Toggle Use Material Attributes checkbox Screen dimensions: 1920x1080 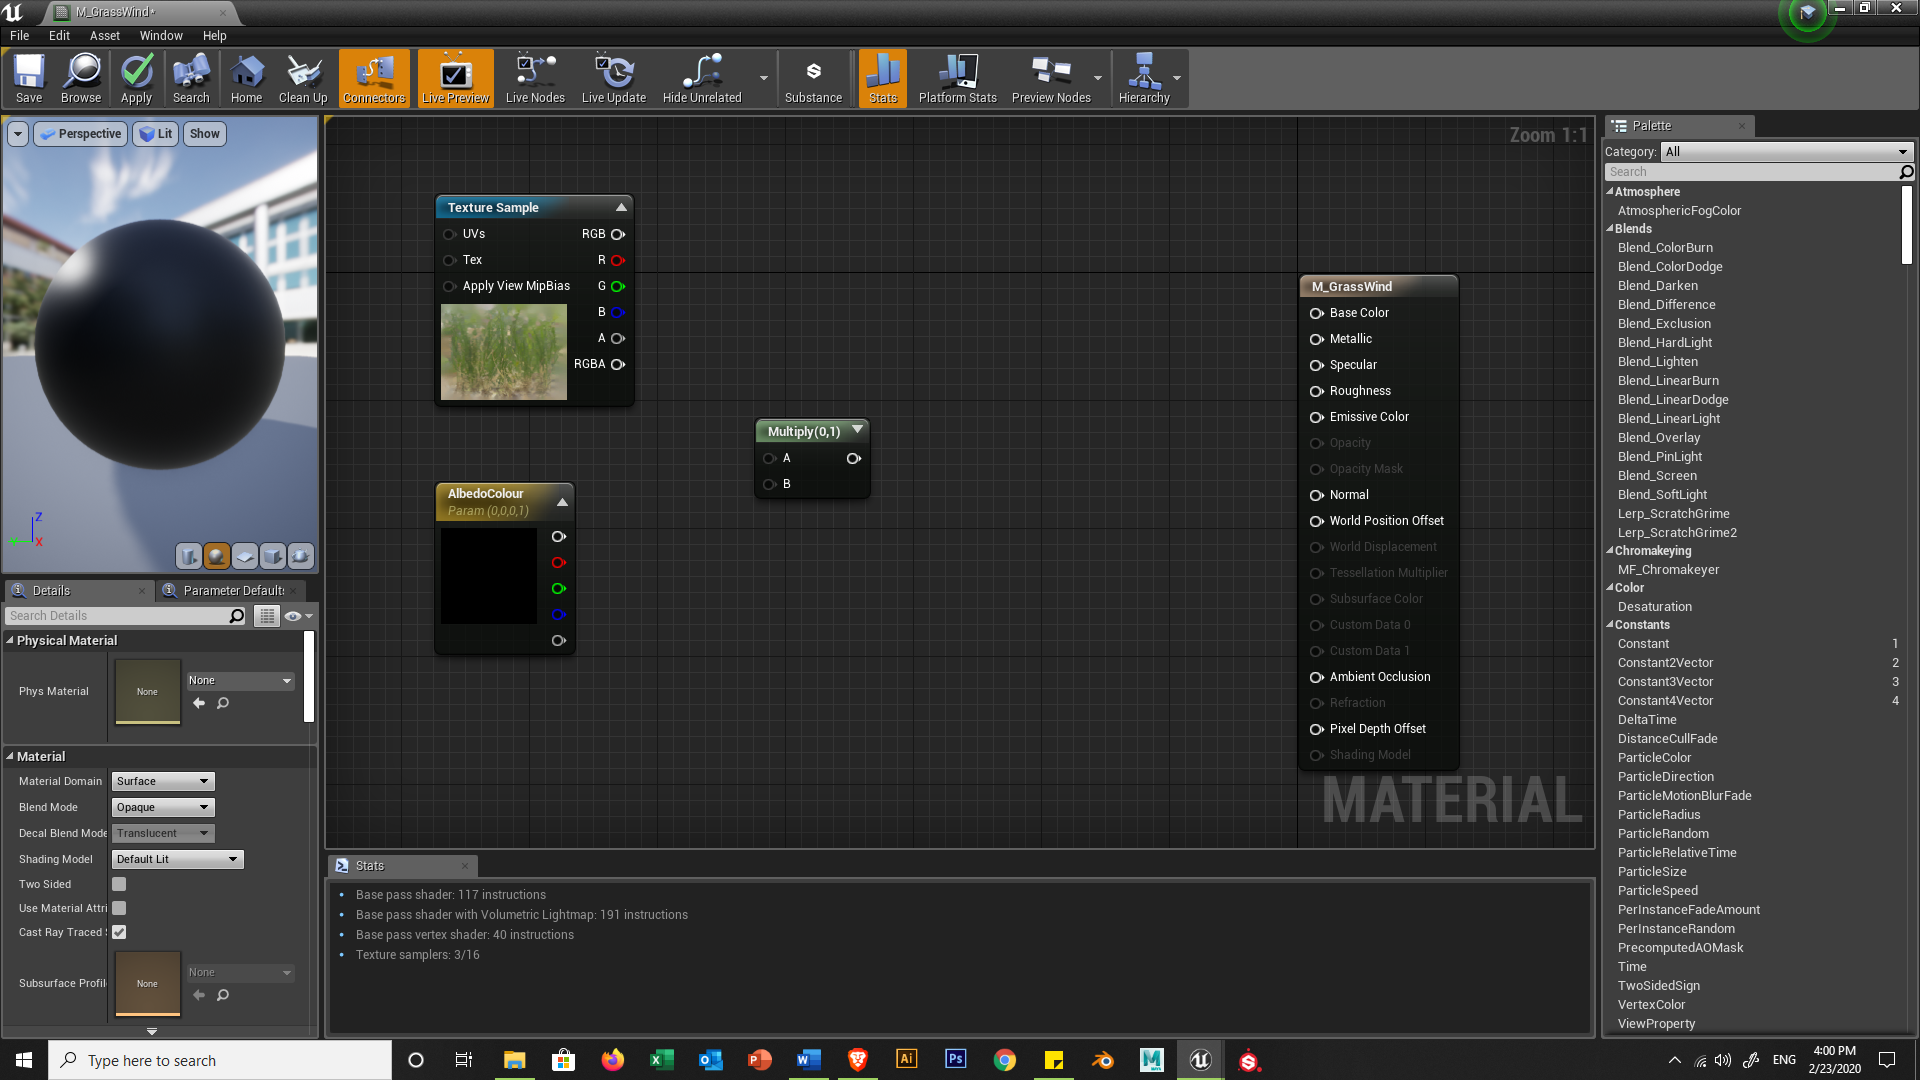click(x=119, y=908)
